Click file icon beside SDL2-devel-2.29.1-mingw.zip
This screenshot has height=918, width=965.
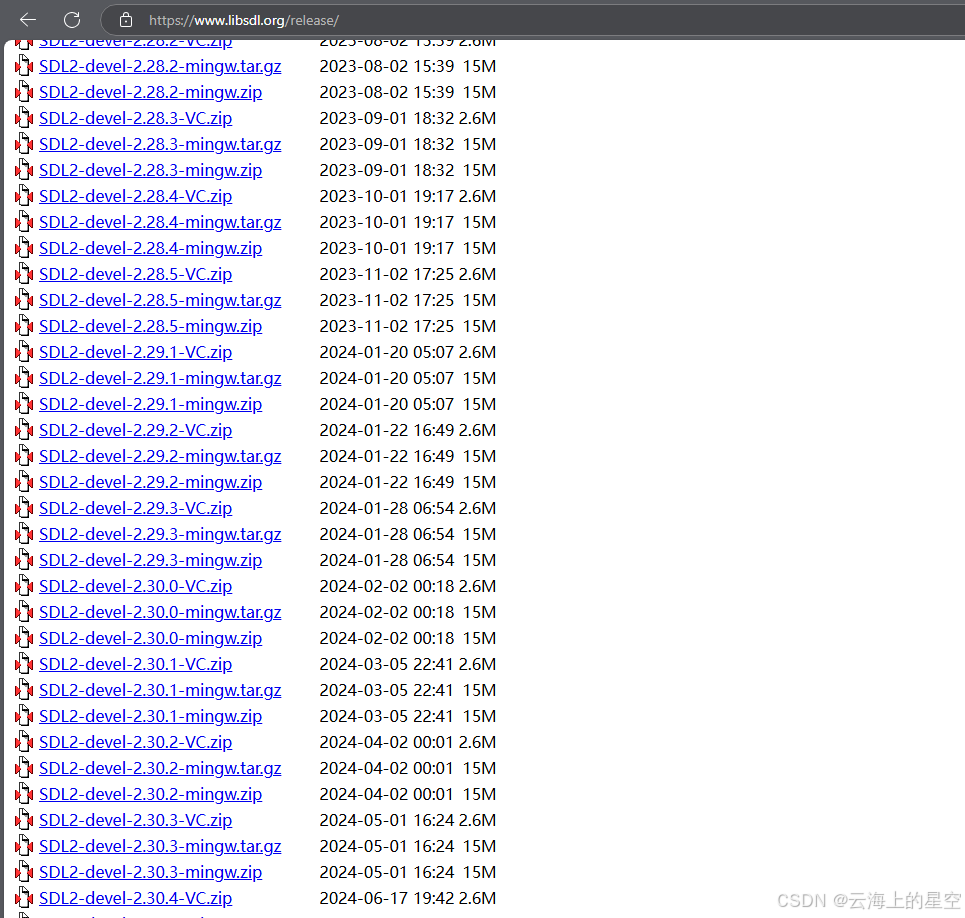[x=24, y=403]
